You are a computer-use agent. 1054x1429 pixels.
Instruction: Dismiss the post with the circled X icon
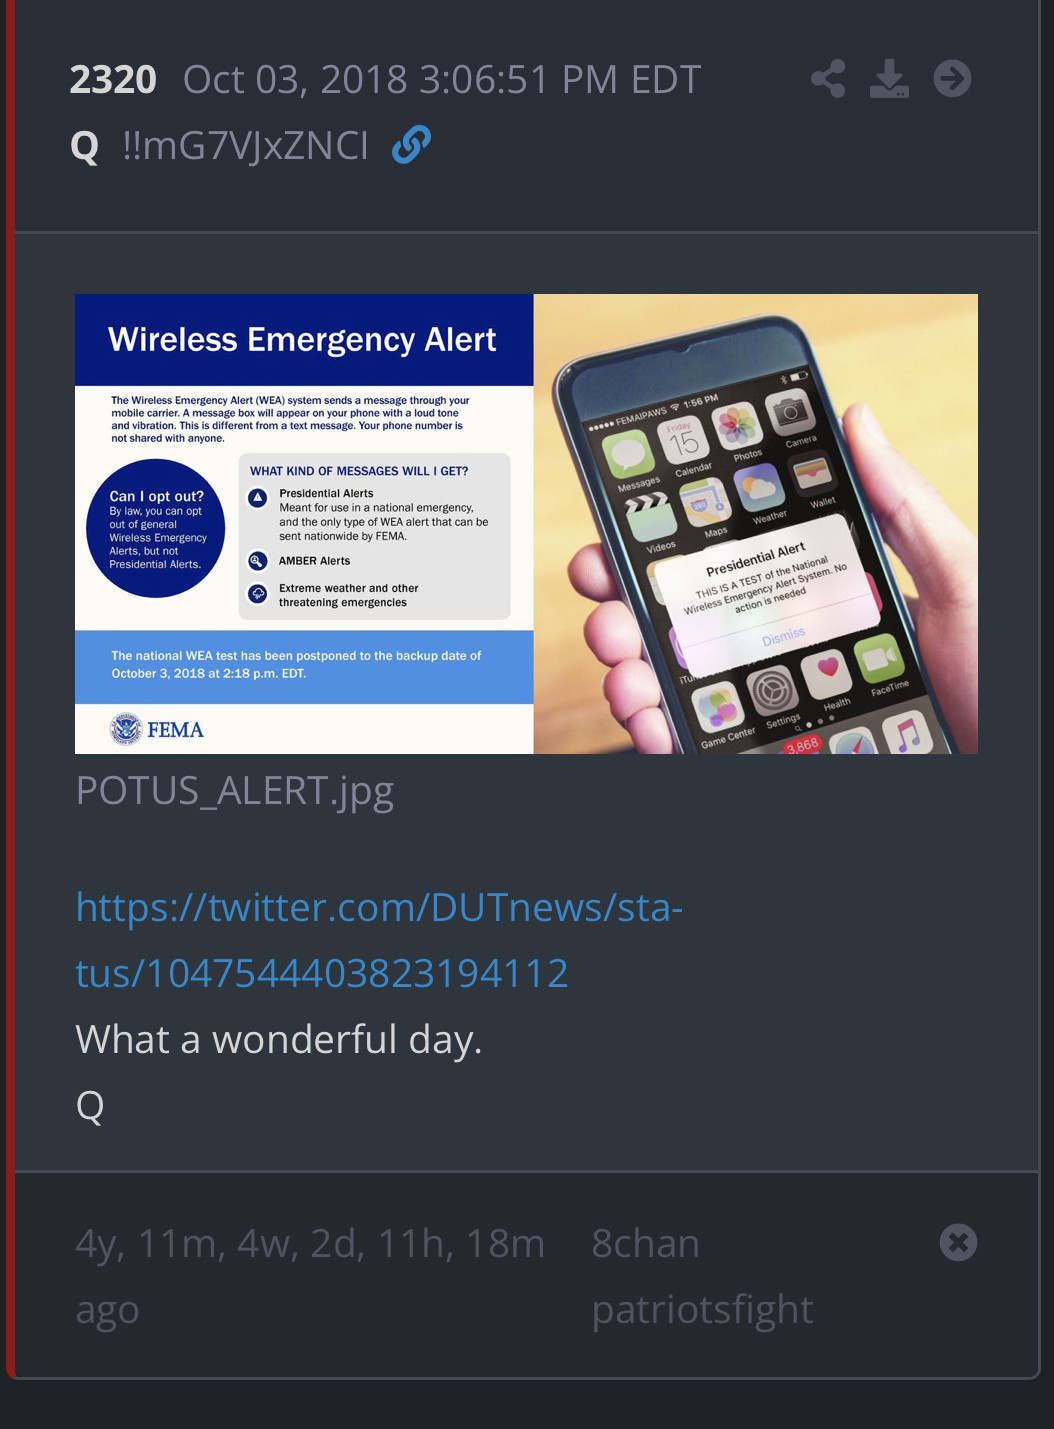958,1242
